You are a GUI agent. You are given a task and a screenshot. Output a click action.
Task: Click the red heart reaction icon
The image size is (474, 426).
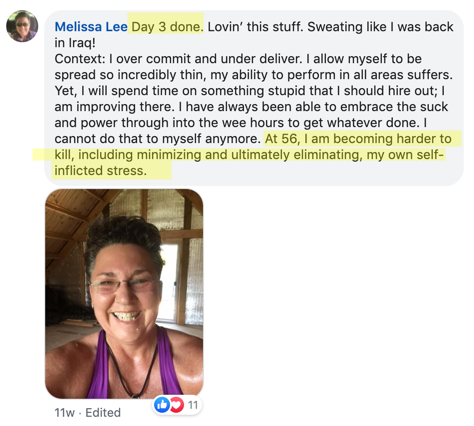click(176, 405)
